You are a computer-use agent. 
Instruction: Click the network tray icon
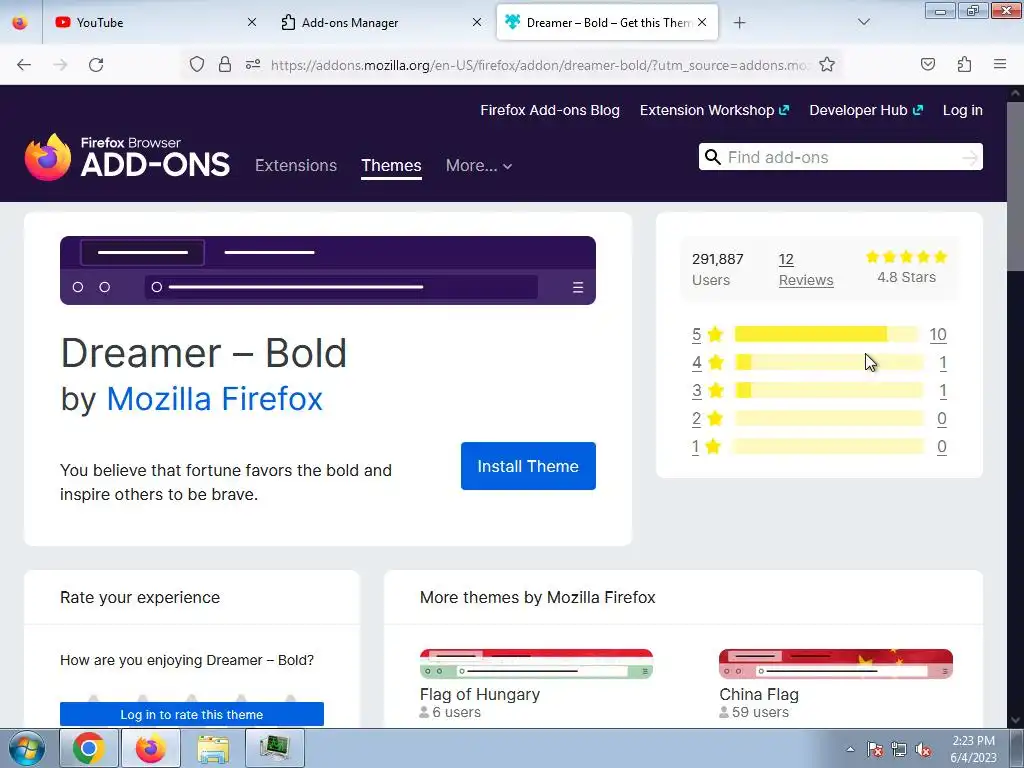click(899, 749)
